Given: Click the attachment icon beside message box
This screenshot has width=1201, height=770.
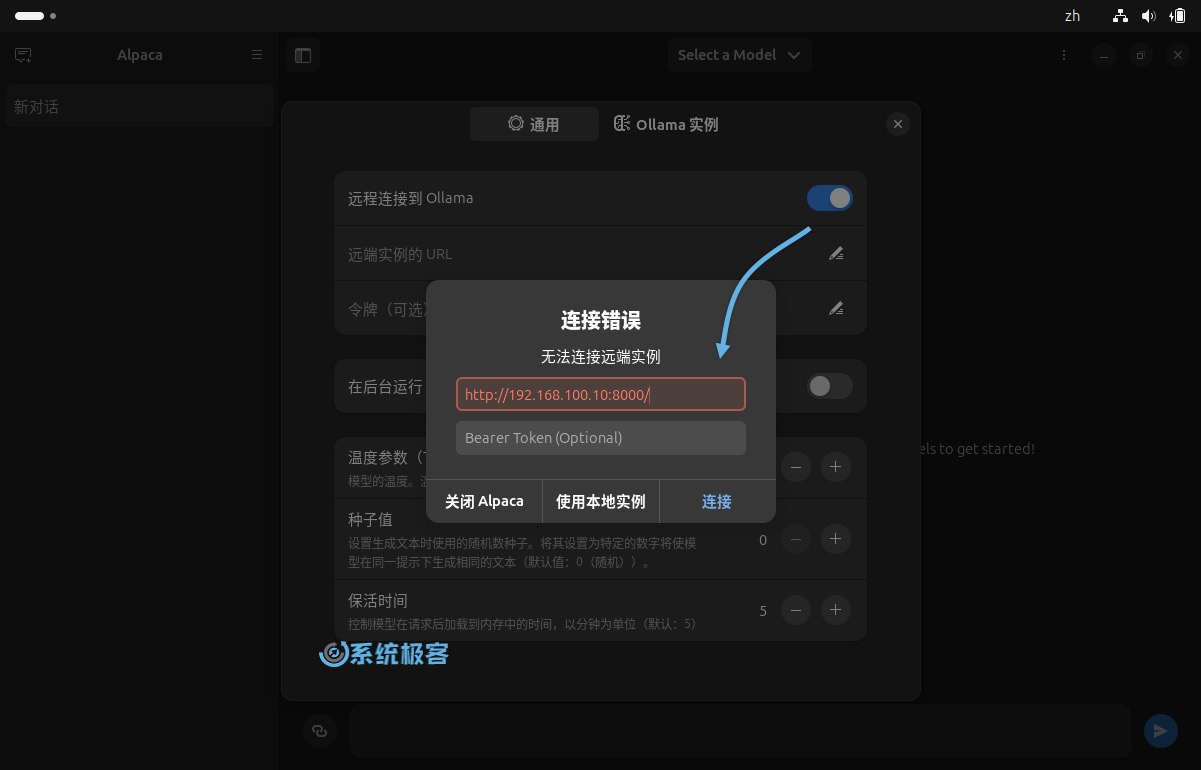Looking at the screenshot, I should click(x=320, y=731).
